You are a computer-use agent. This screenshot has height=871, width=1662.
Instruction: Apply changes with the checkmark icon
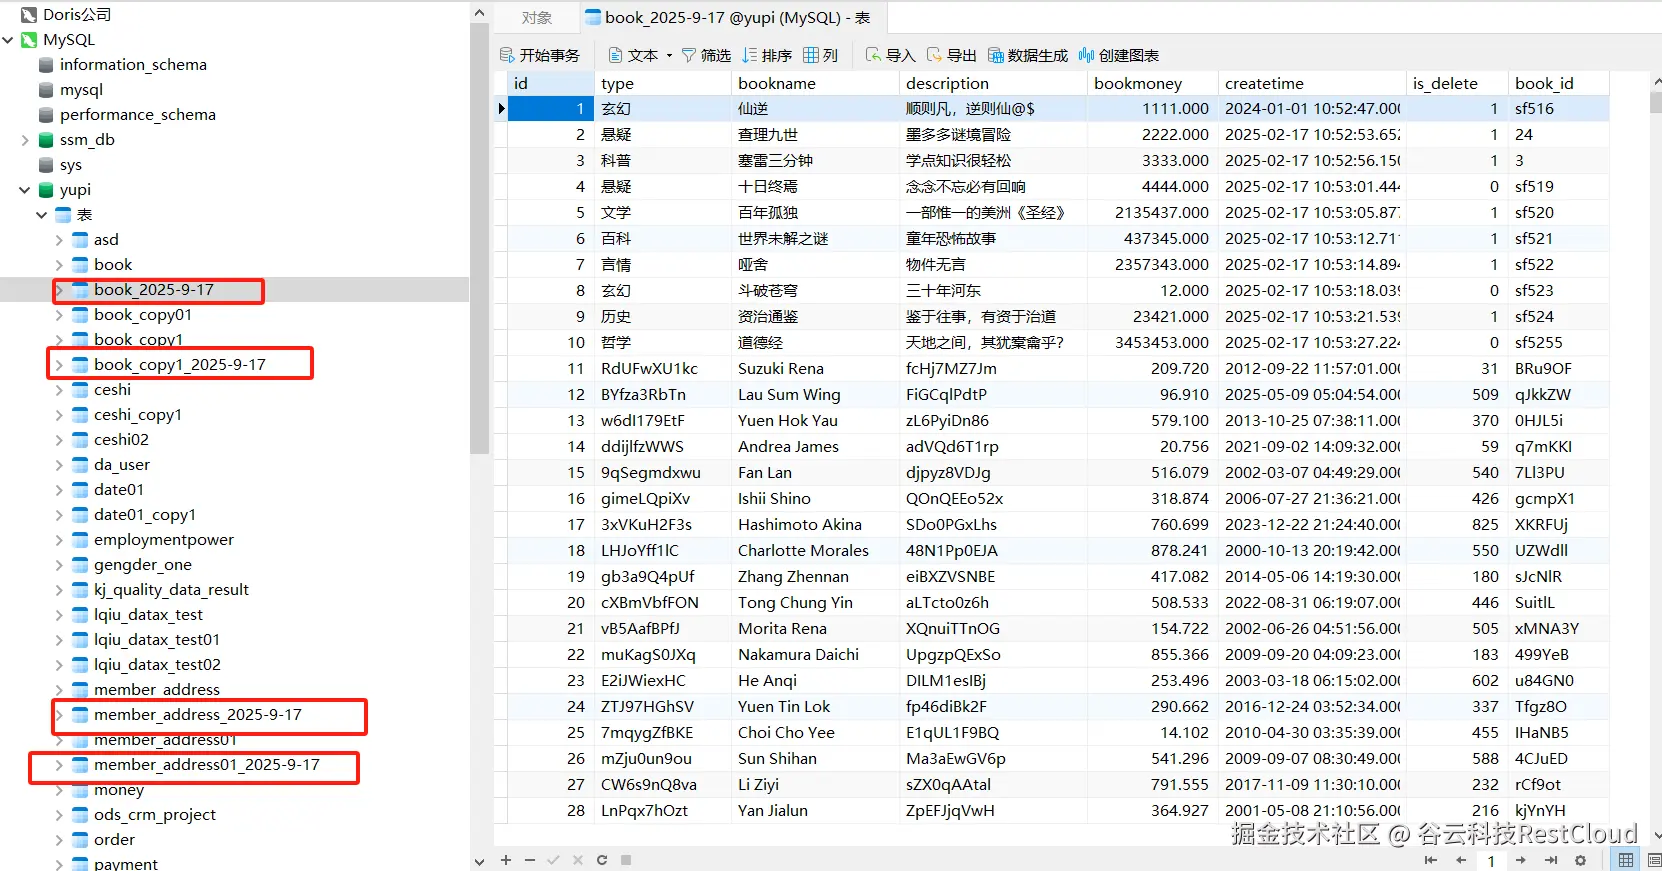(553, 860)
